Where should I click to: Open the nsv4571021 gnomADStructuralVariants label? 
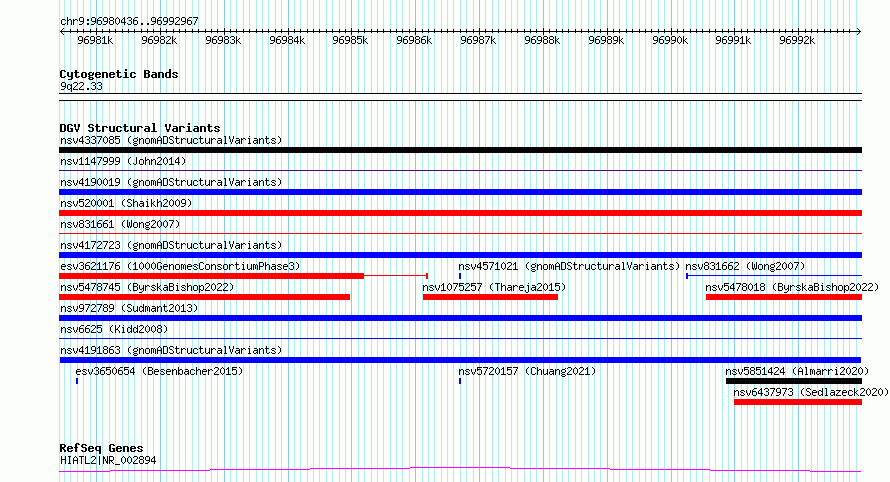[569, 266]
